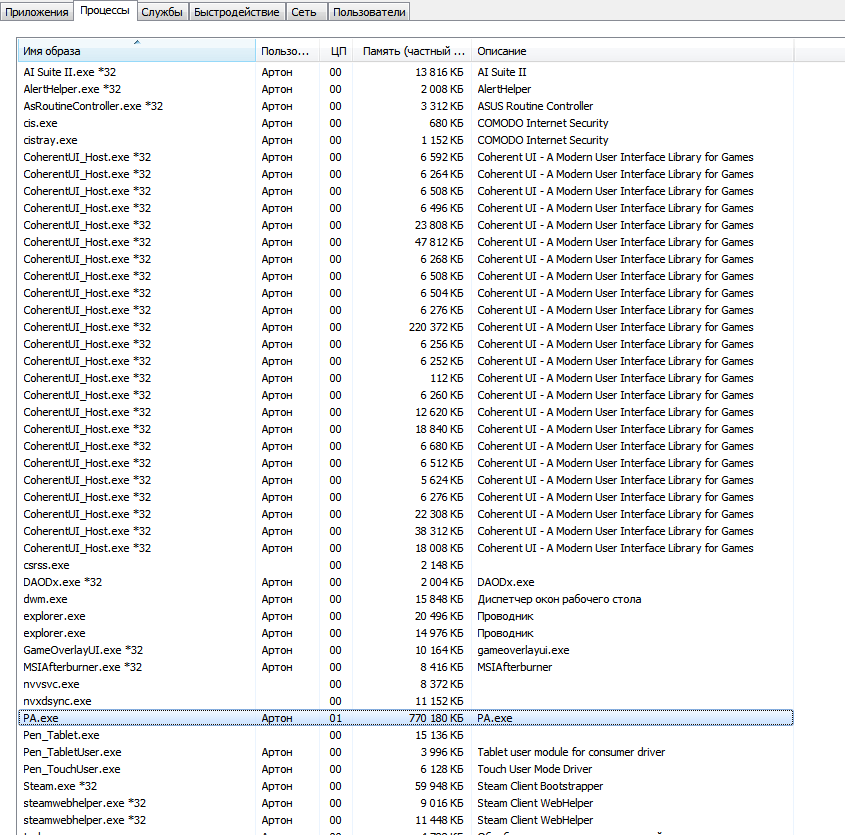This screenshot has width=845, height=835.
Task: Sort by the ЦП column header
Action: coord(337,51)
